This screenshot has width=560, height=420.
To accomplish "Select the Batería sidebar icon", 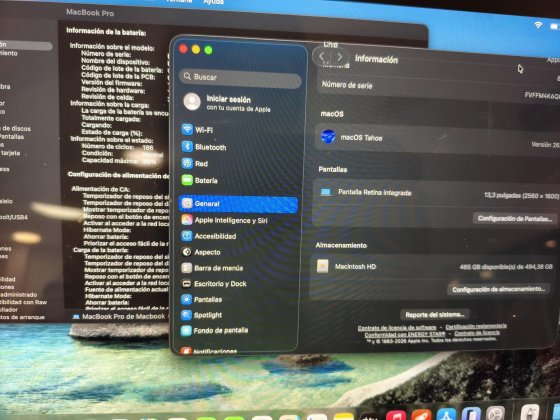I will pos(187,180).
